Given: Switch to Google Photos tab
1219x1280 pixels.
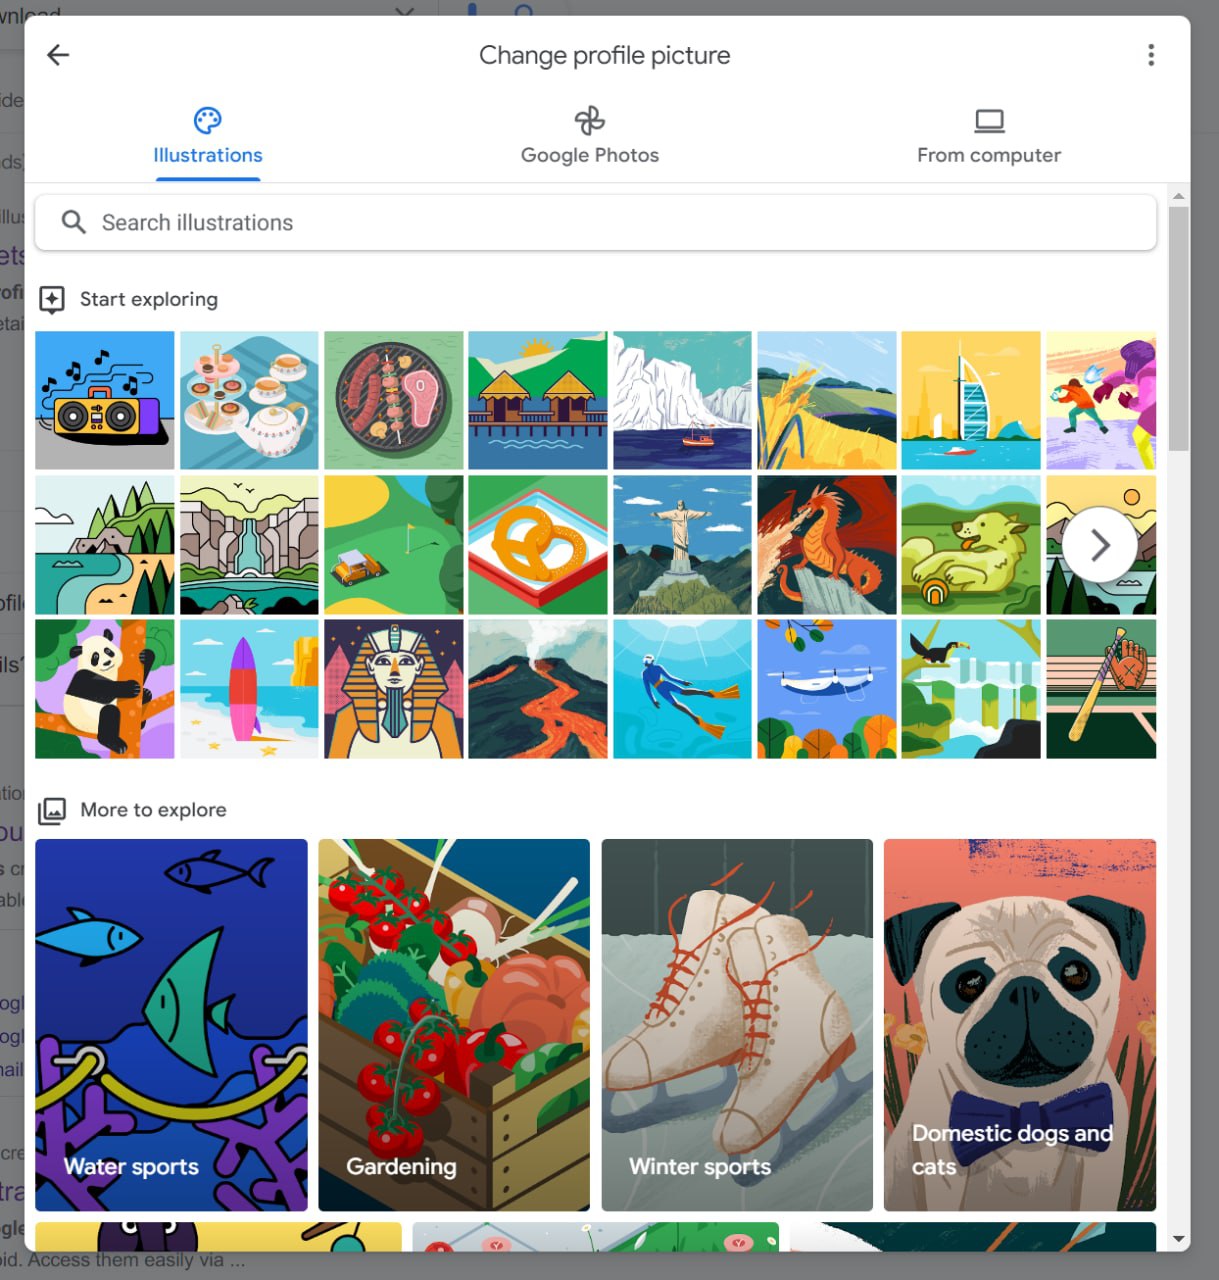Looking at the screenshot, I should (x=590, y=138).
